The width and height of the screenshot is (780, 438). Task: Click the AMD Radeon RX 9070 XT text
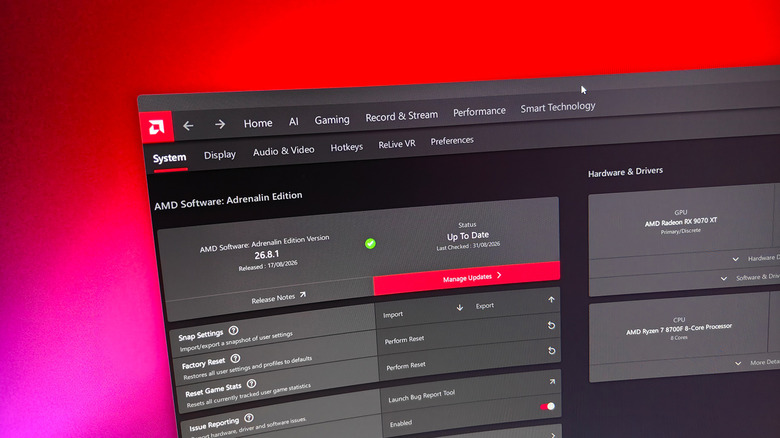[x=681, y=221]
